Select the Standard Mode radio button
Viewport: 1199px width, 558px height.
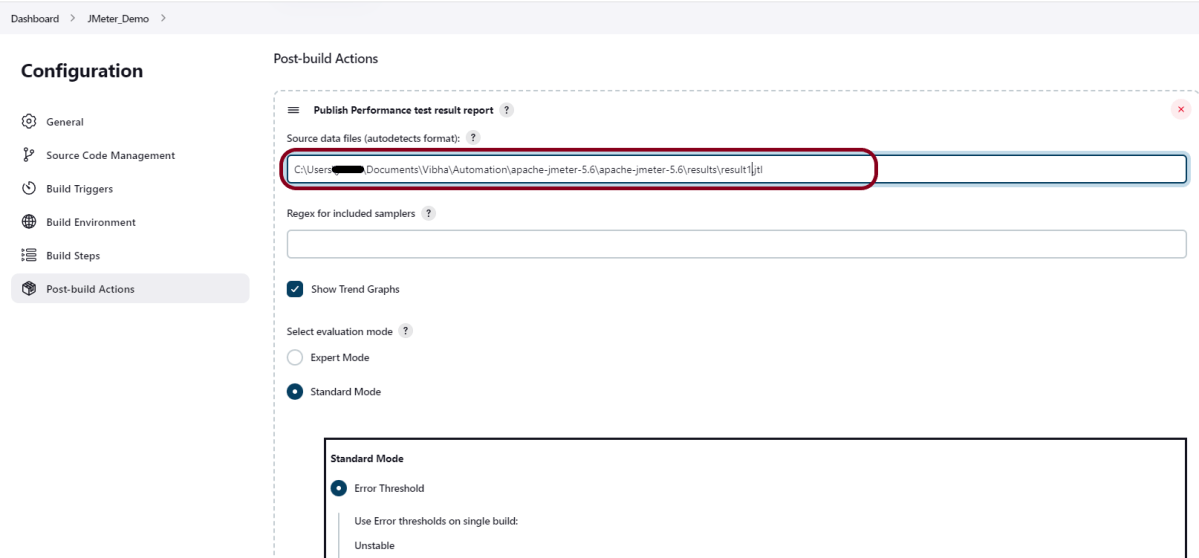295,392
